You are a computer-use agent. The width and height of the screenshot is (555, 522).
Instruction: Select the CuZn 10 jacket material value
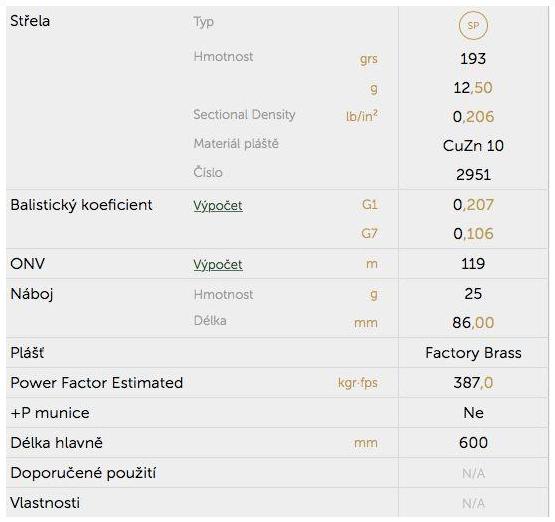click(x=473, y=146)
